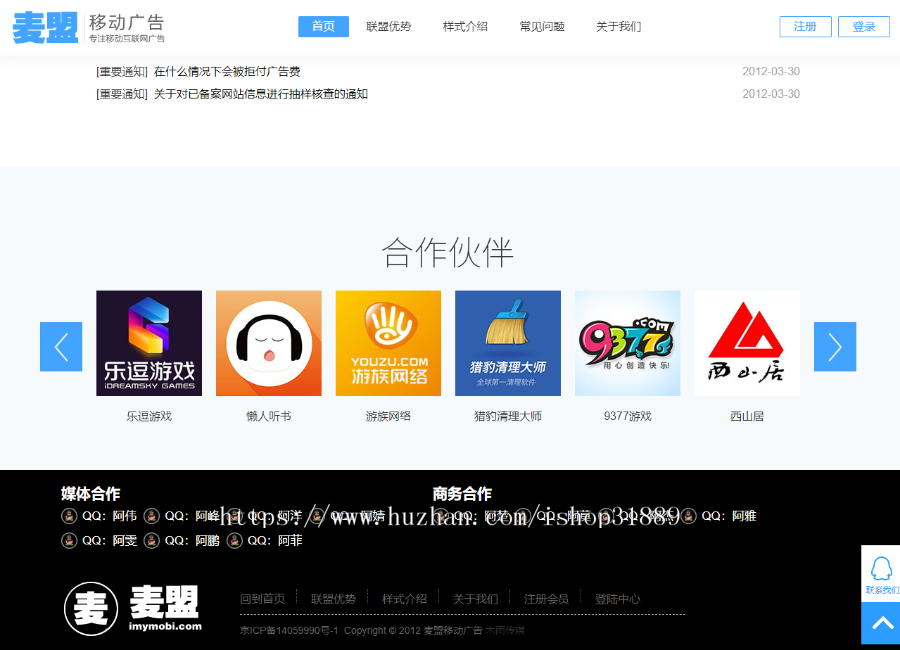This screenshot has height=650, width=900.
Task: Click the 商务合作 heading
Action: 462,494
